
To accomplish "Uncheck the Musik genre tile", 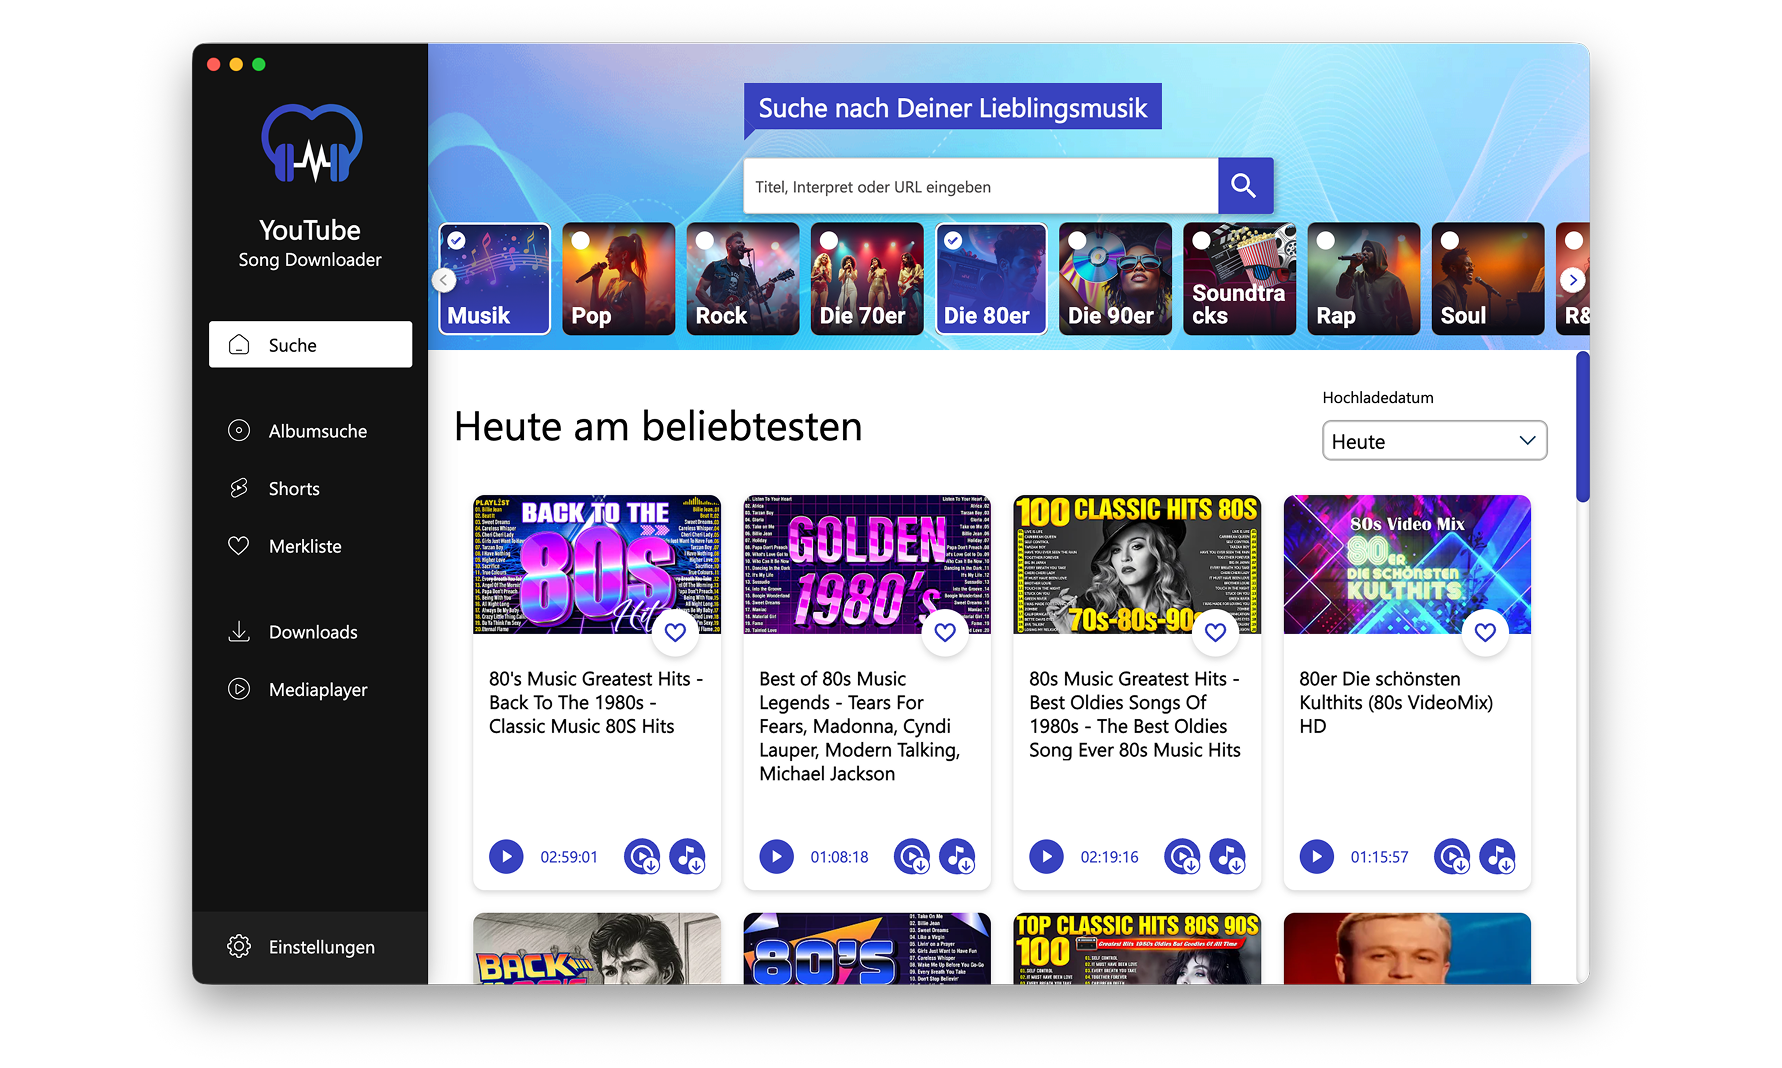I will point(494,279).
